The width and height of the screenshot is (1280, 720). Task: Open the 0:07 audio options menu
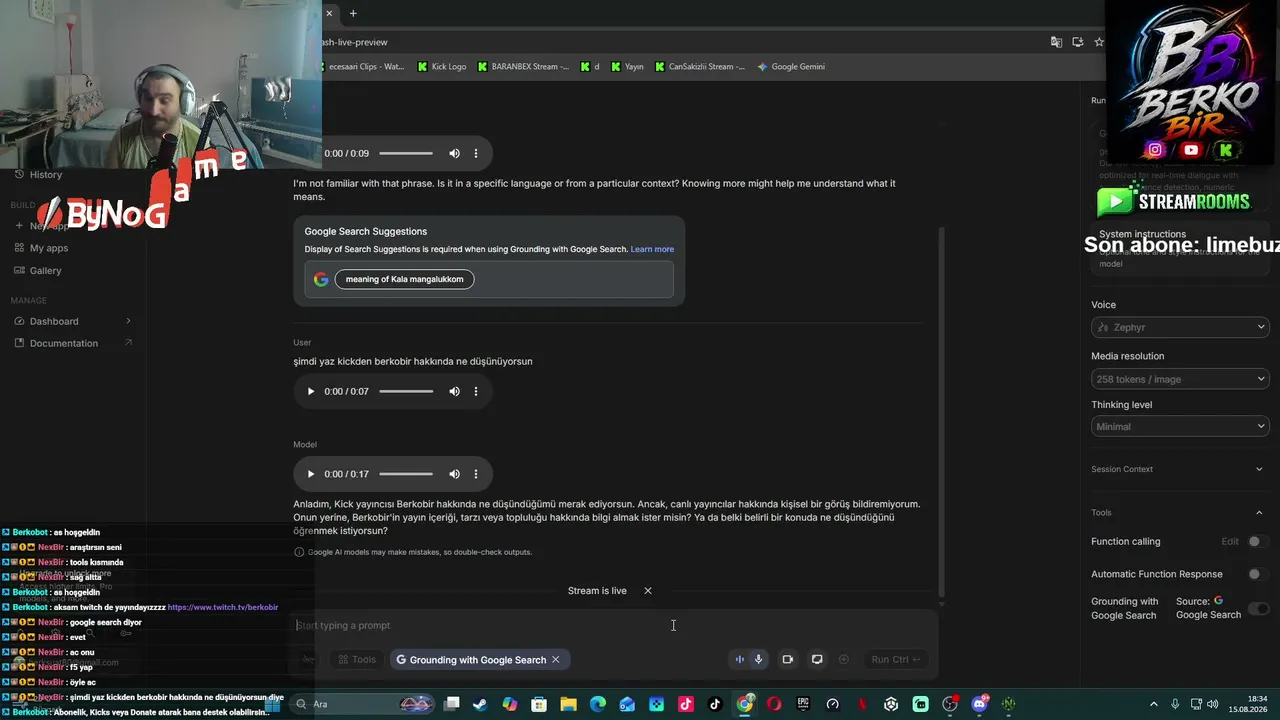pos(476,391)
